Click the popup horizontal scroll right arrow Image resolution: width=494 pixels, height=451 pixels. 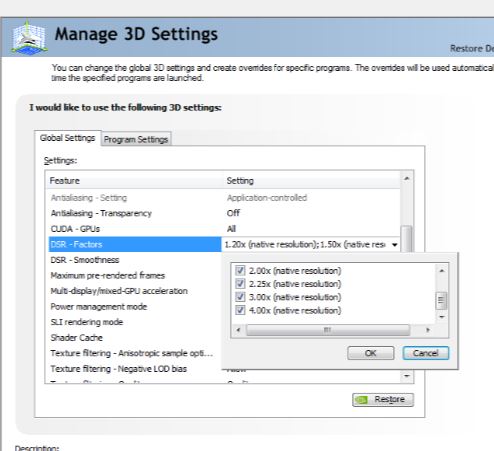pos(428,330)
